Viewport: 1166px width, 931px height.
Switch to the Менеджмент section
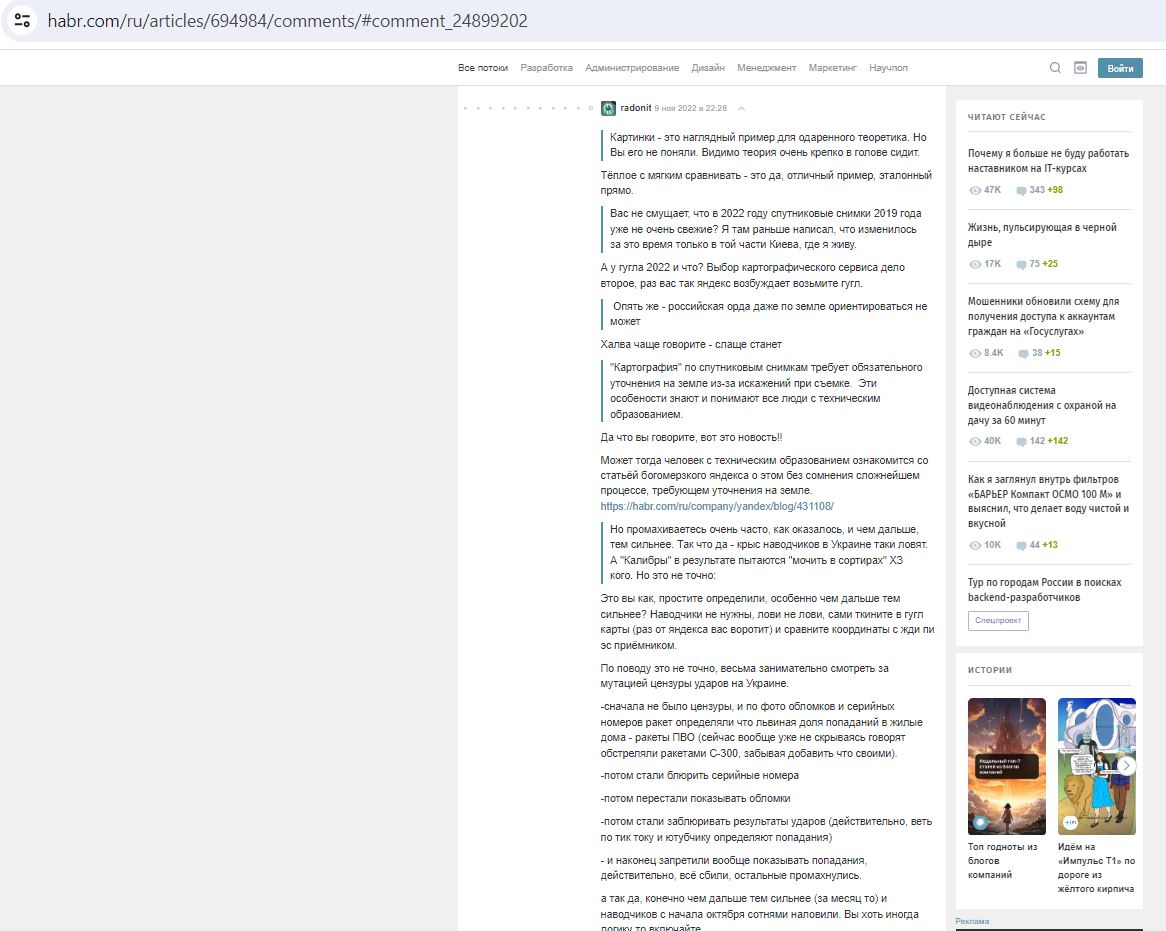tap(767, 68)
